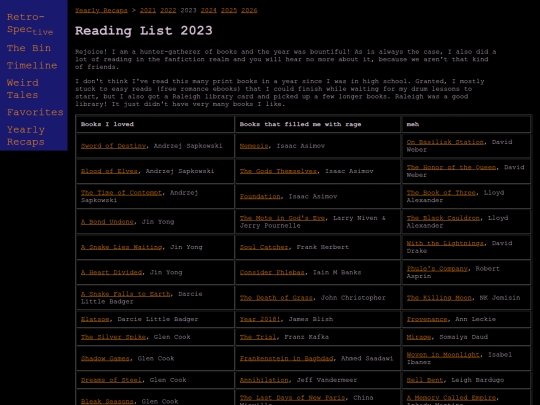This screenshot has height=405, width=540.
Task: Click the 'meh' column header
Action: click(413, 124)
